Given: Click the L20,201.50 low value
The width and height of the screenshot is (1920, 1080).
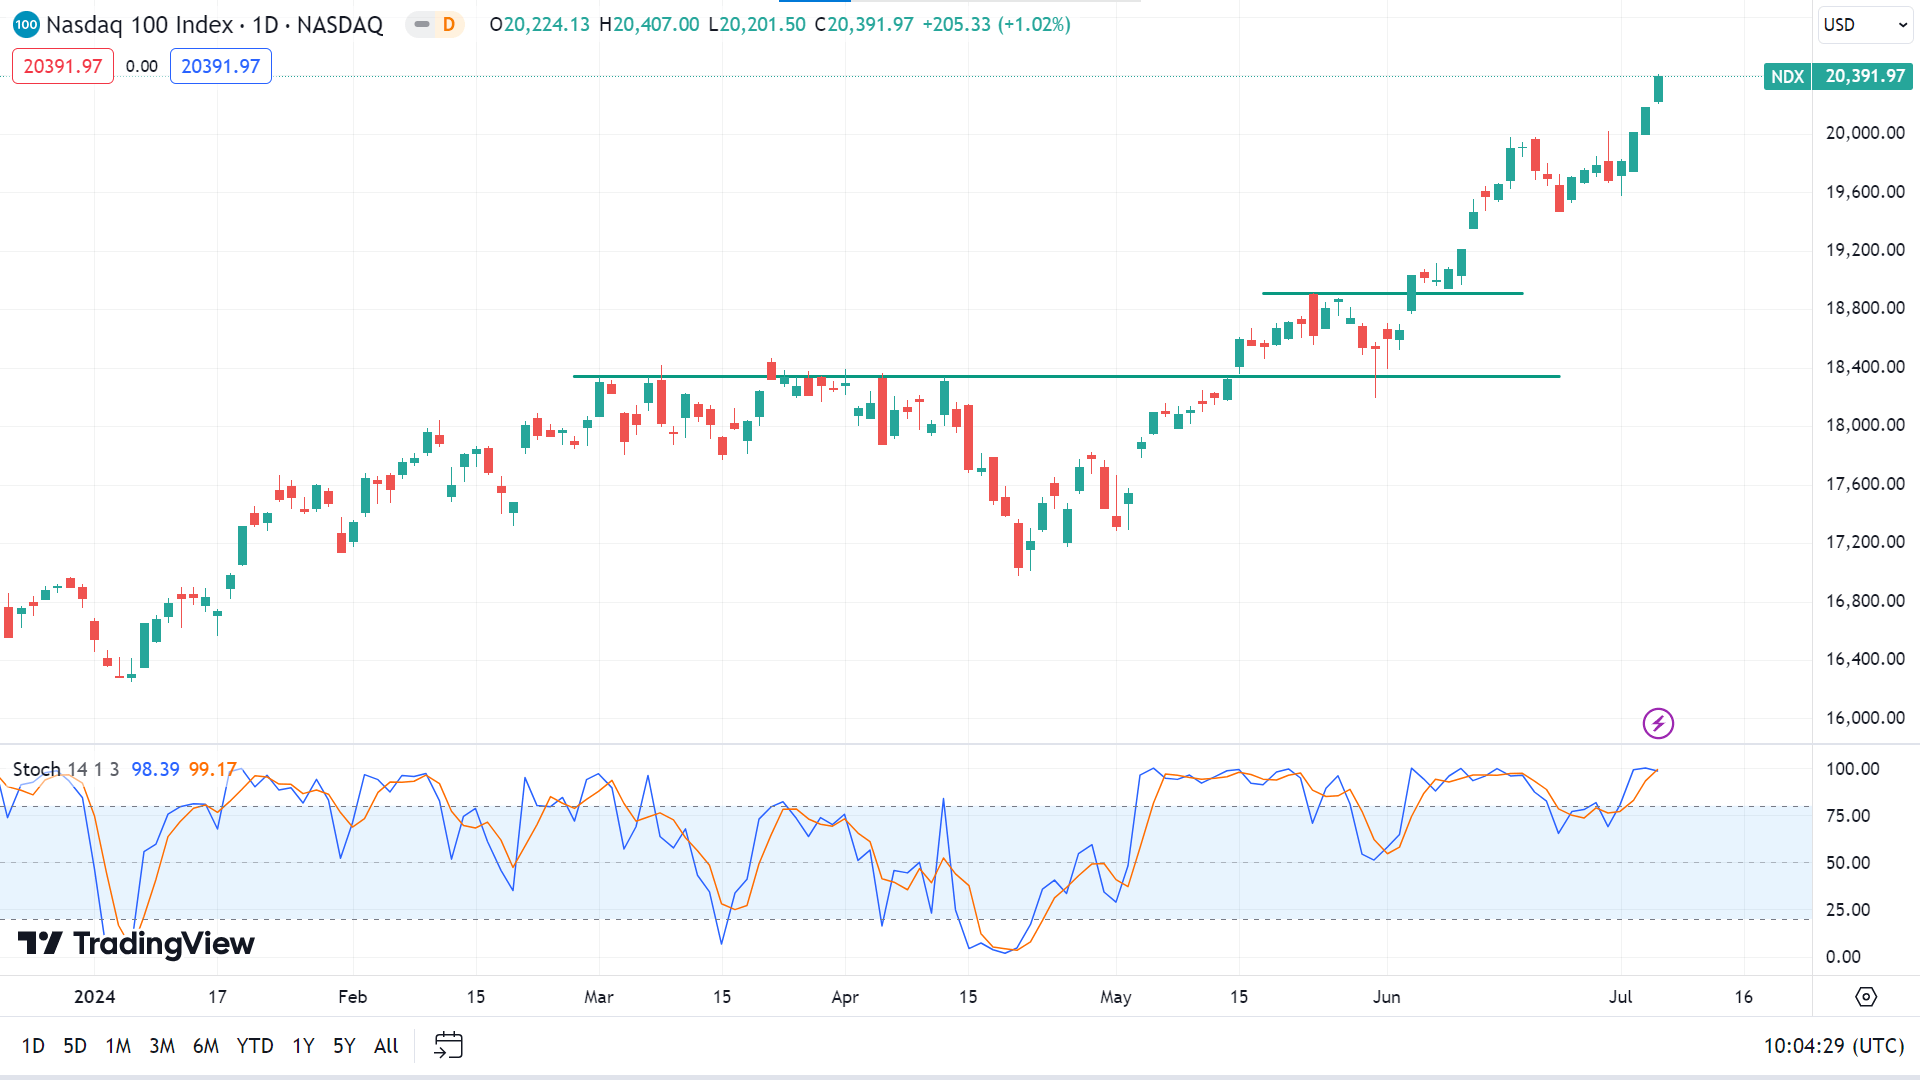Looking at the screenshot, I should click(756, 24).
